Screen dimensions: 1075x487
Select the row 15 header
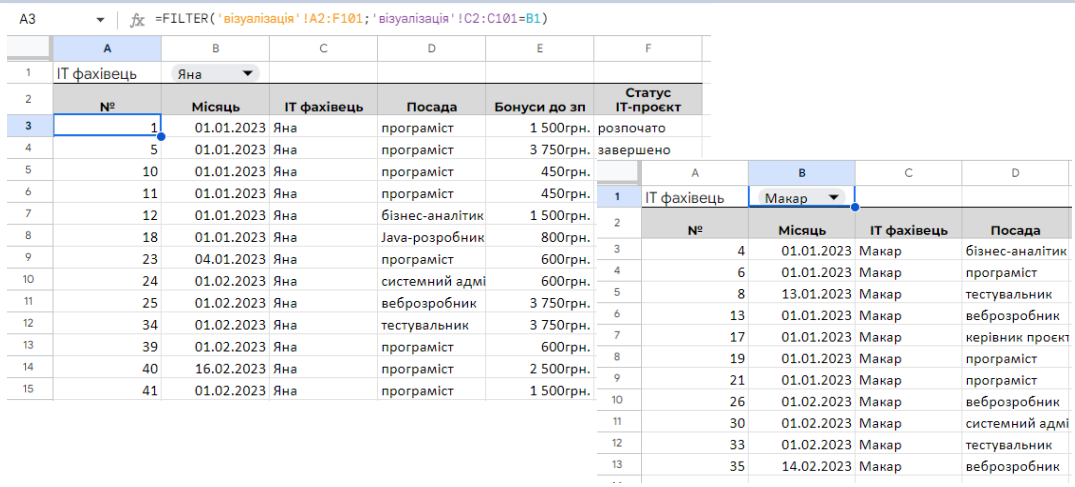coord(28,389)
